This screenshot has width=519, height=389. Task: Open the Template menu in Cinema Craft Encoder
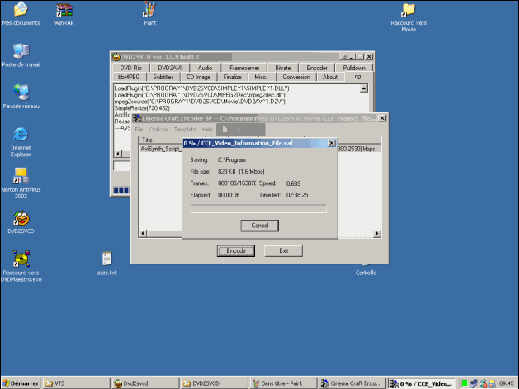click(x=185, y=129)
